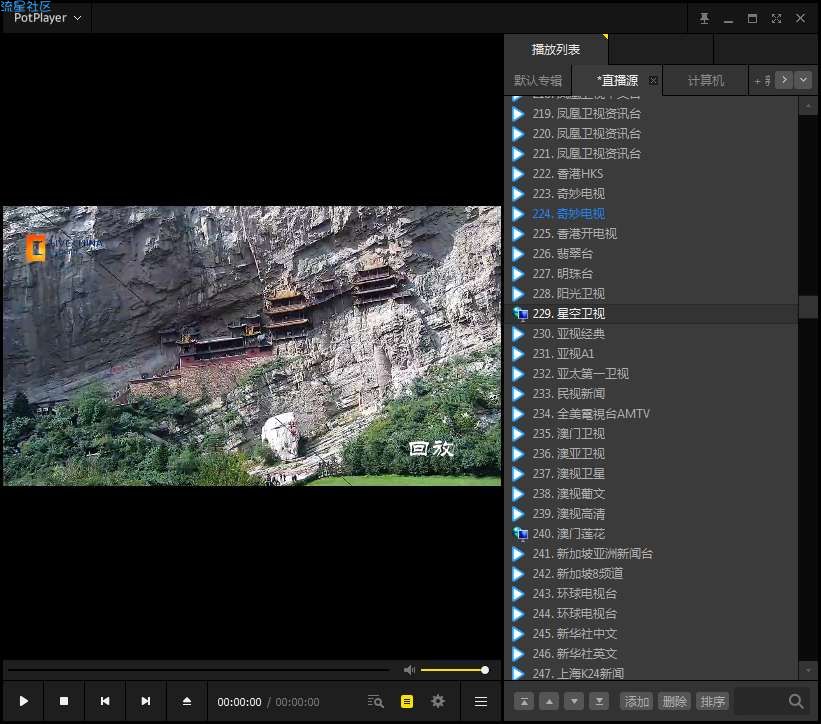
Task: Pin the window on top
Action: coord(705,18)
